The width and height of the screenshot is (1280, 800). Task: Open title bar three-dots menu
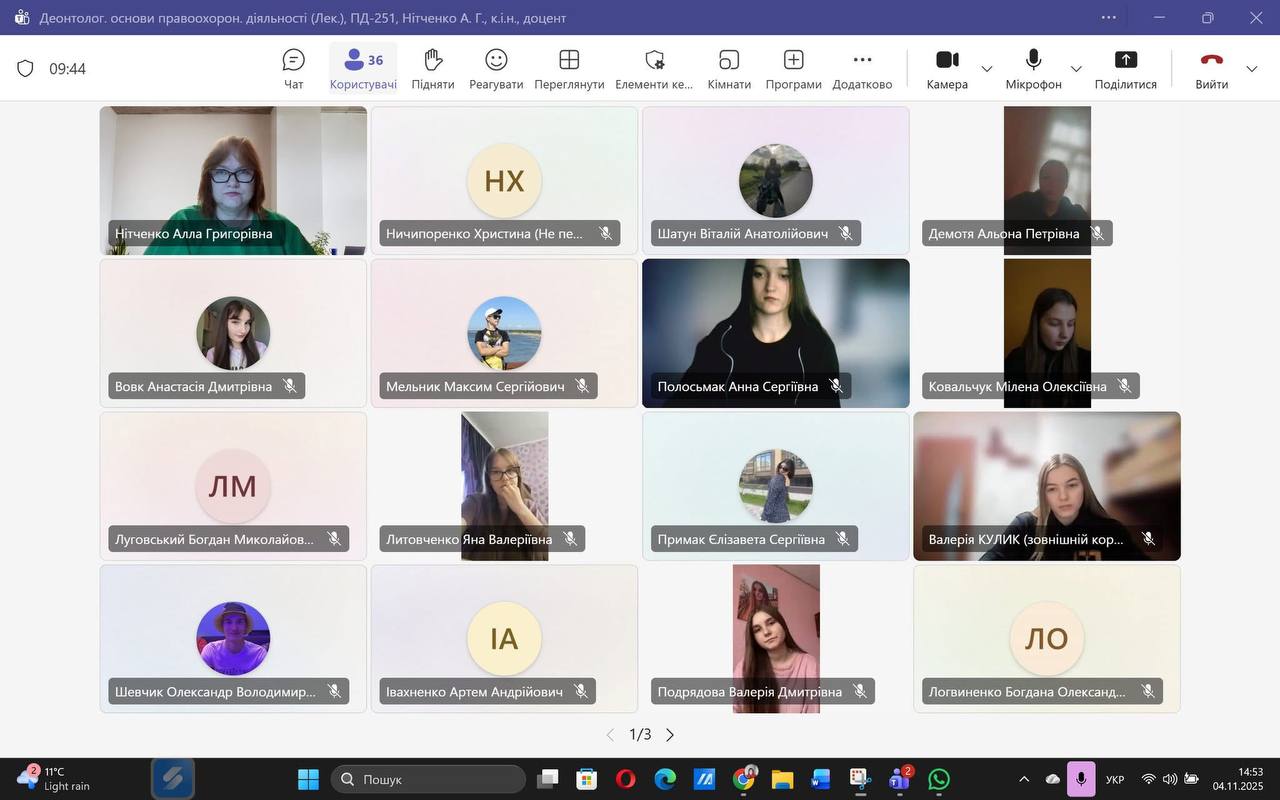(1109, 17)
